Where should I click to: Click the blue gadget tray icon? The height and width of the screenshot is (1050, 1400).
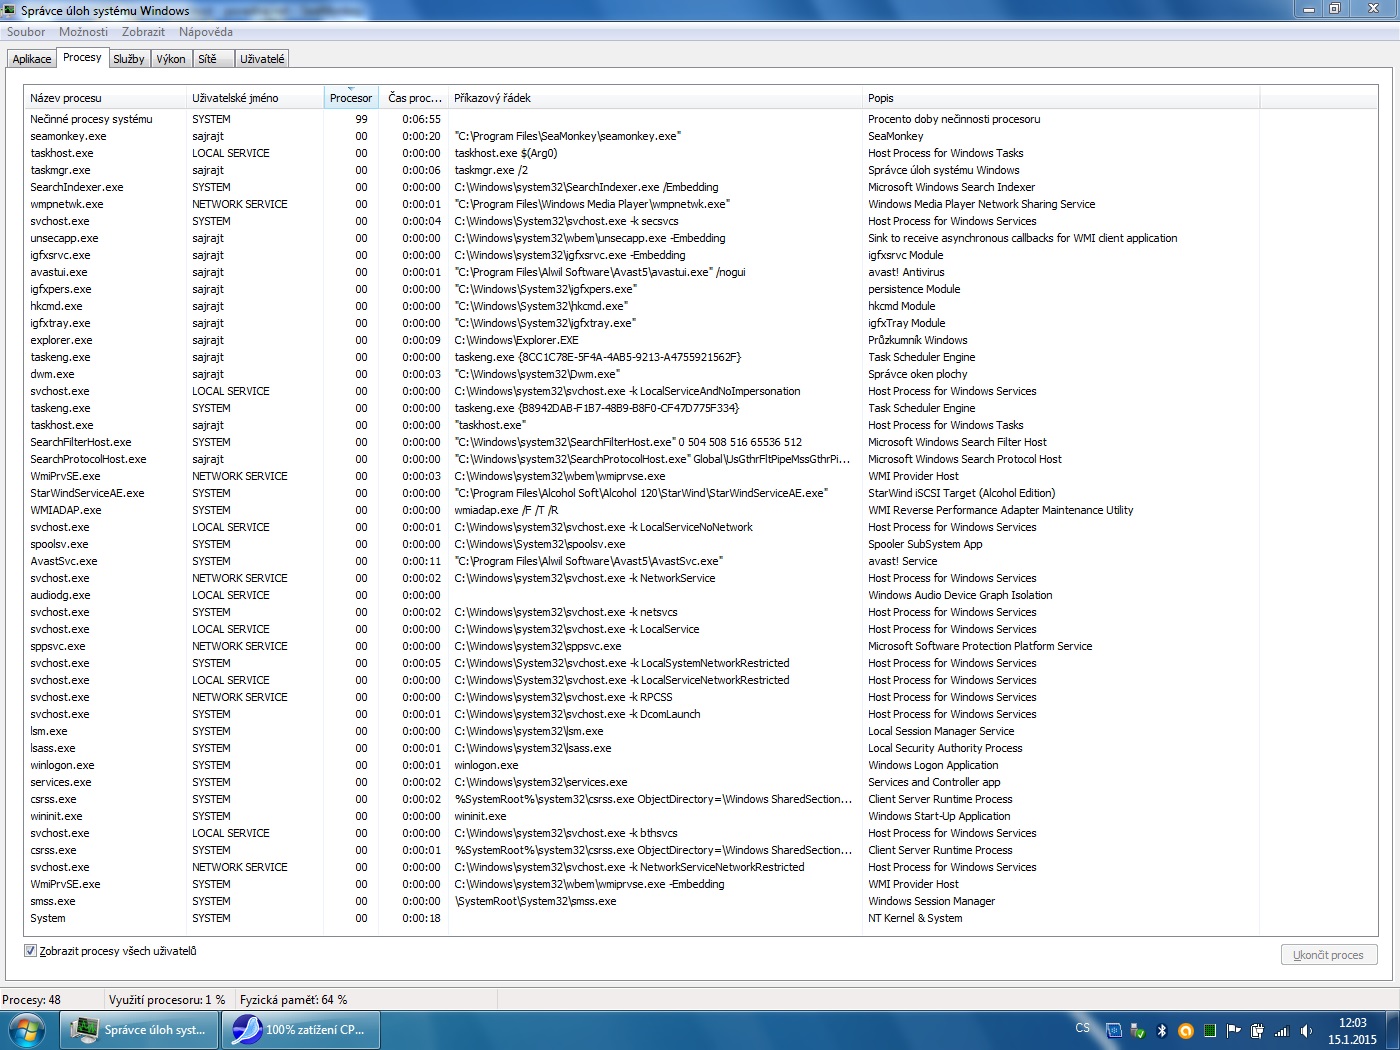coord(1113,1030)
